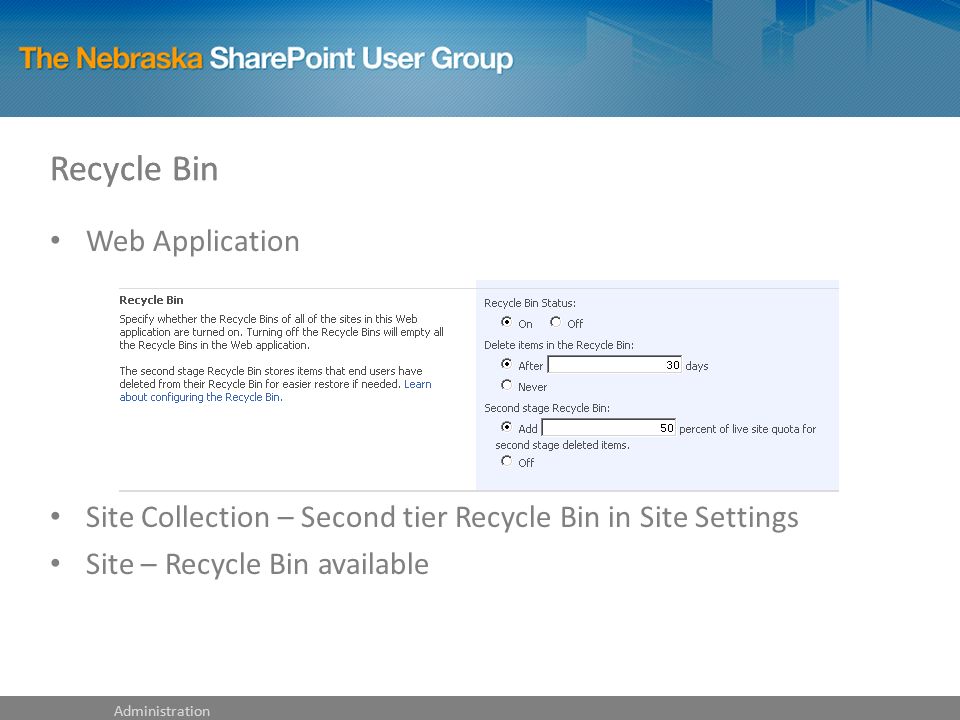Turn Off second stage Recycle Bin
Screen dimensions: 960x720
[x=506, y=460]
